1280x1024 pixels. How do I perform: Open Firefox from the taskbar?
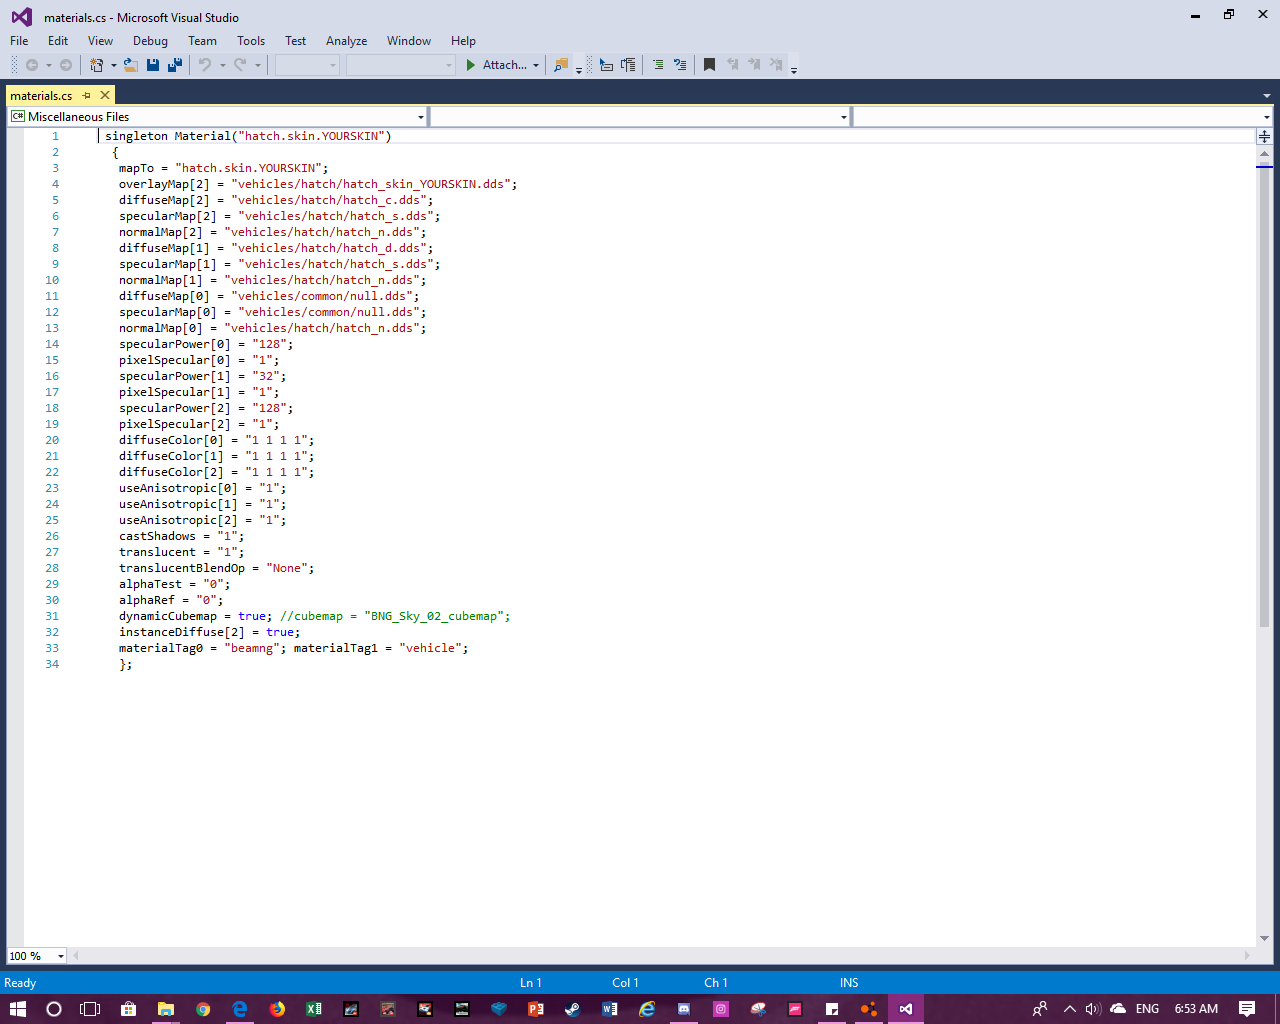click(277, 1008)
